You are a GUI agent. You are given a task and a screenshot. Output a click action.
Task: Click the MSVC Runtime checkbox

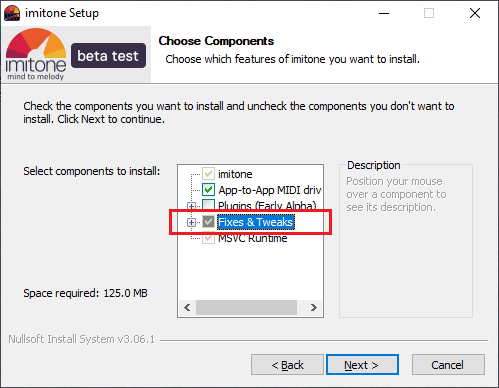pos(209,238)
